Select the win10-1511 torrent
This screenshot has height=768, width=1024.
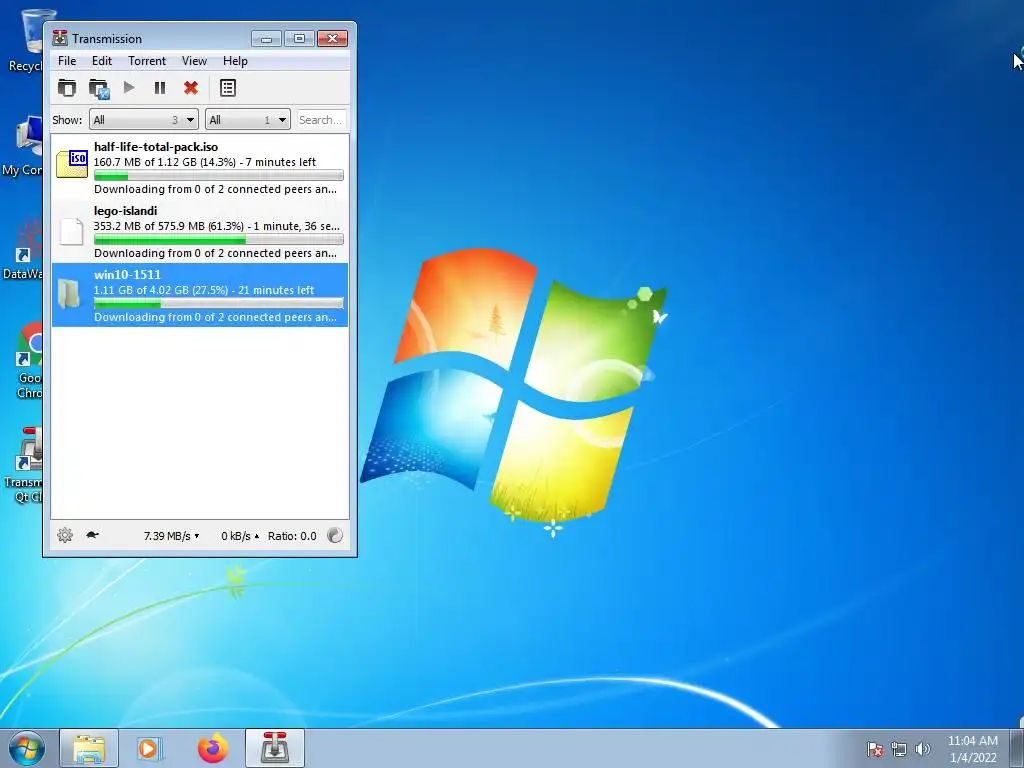[200, 295]
